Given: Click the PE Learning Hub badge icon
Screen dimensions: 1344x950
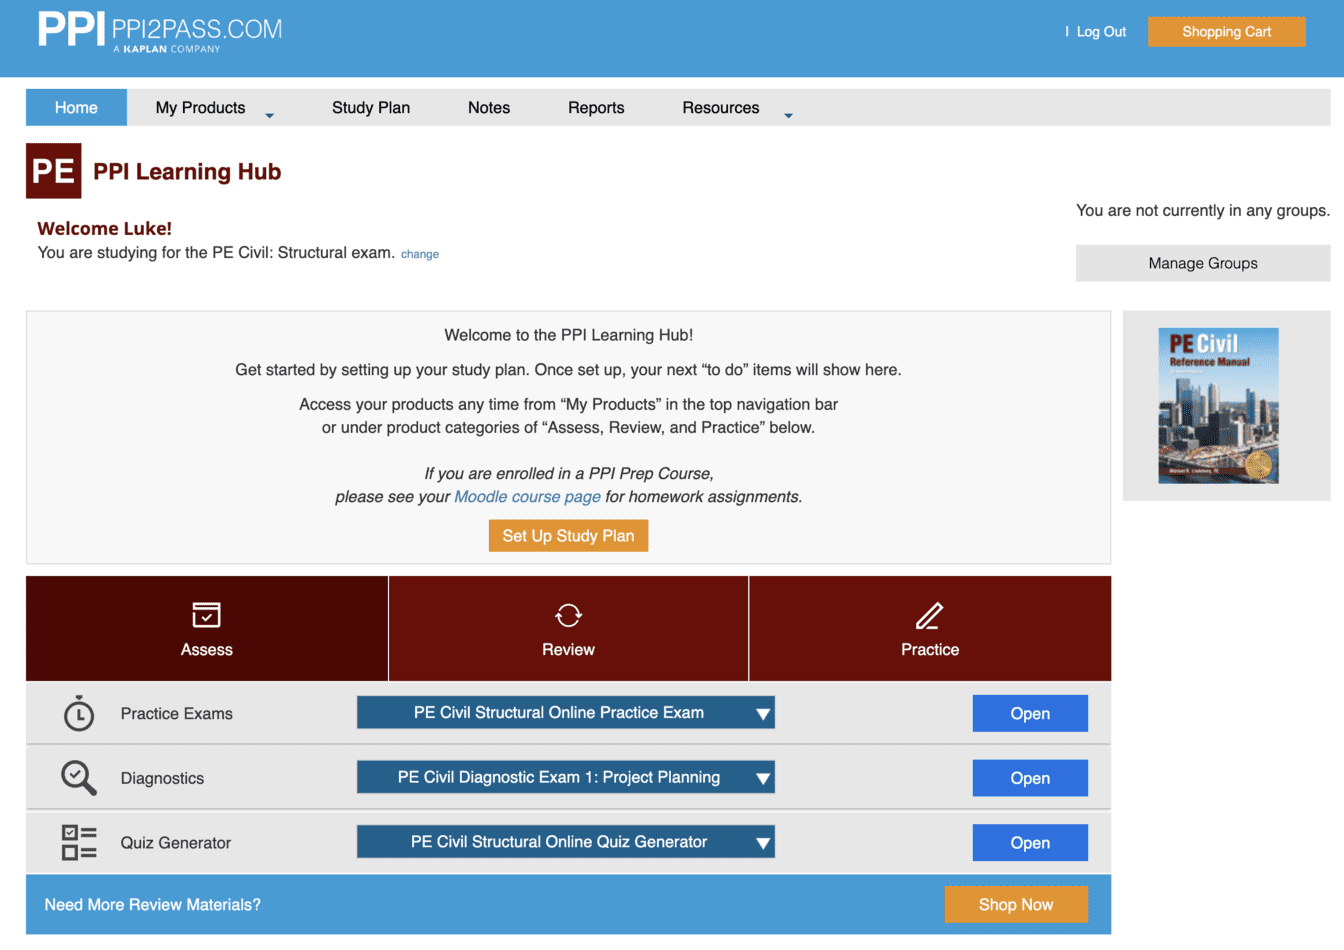Looking at the screenshot, I should pyautogui.click(x=53, y=170).
